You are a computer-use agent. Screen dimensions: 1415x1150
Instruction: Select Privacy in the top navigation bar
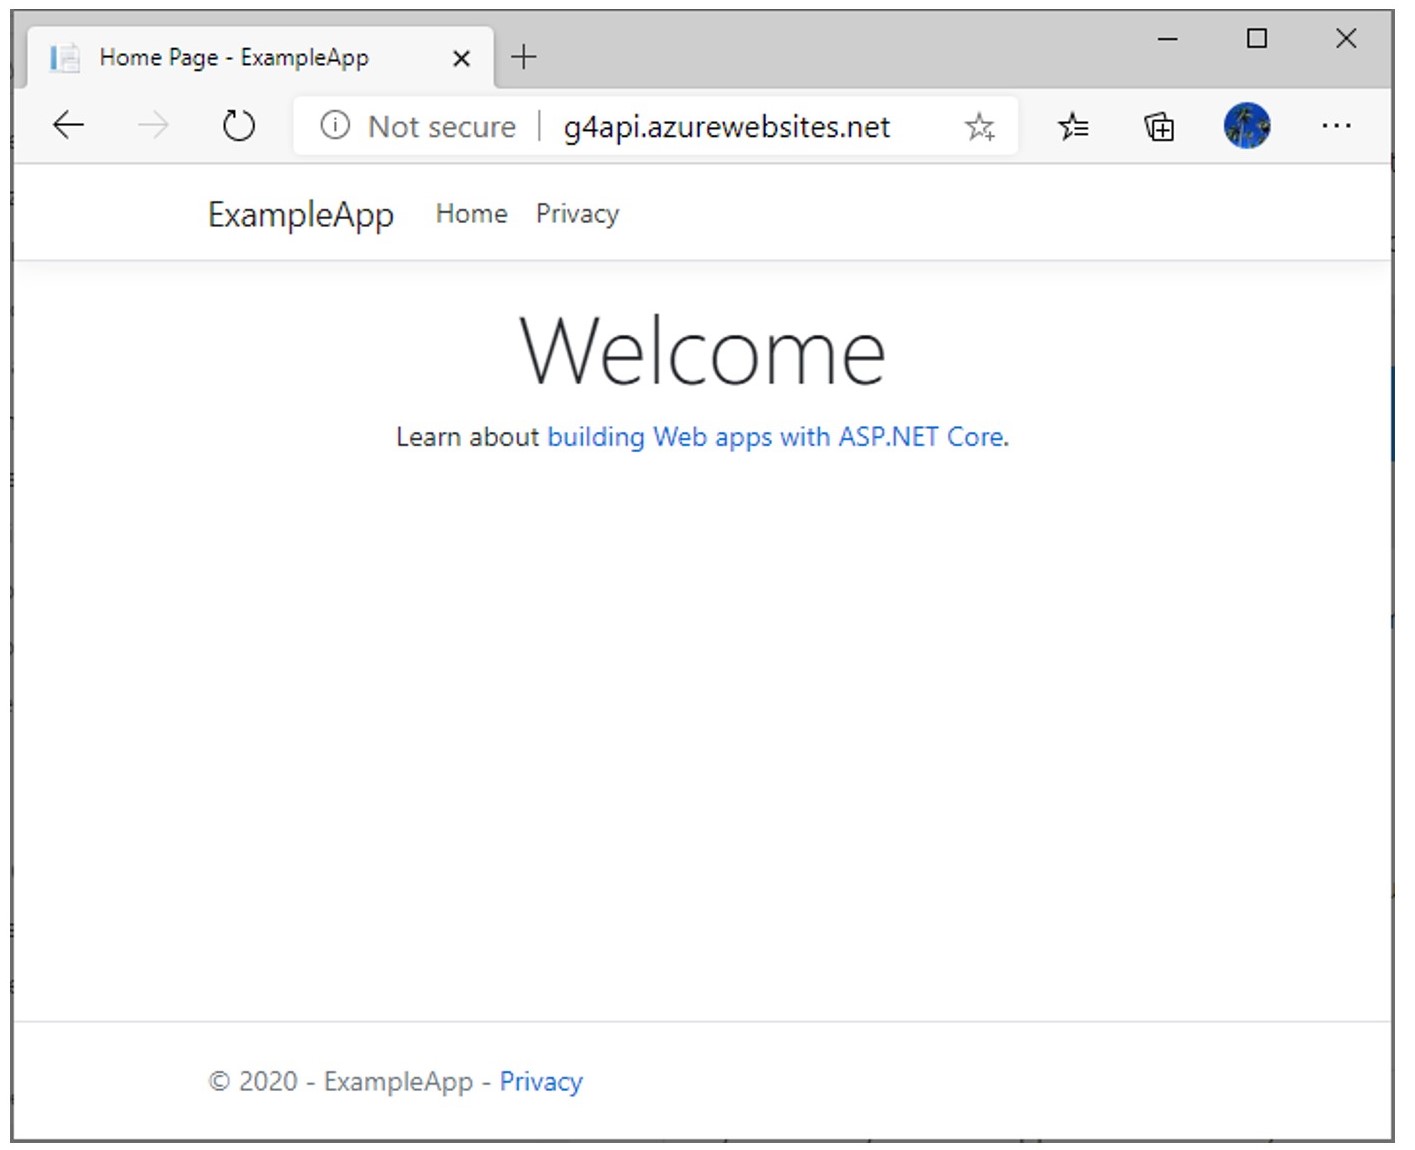pyautogui.click(x=577, y=214)
